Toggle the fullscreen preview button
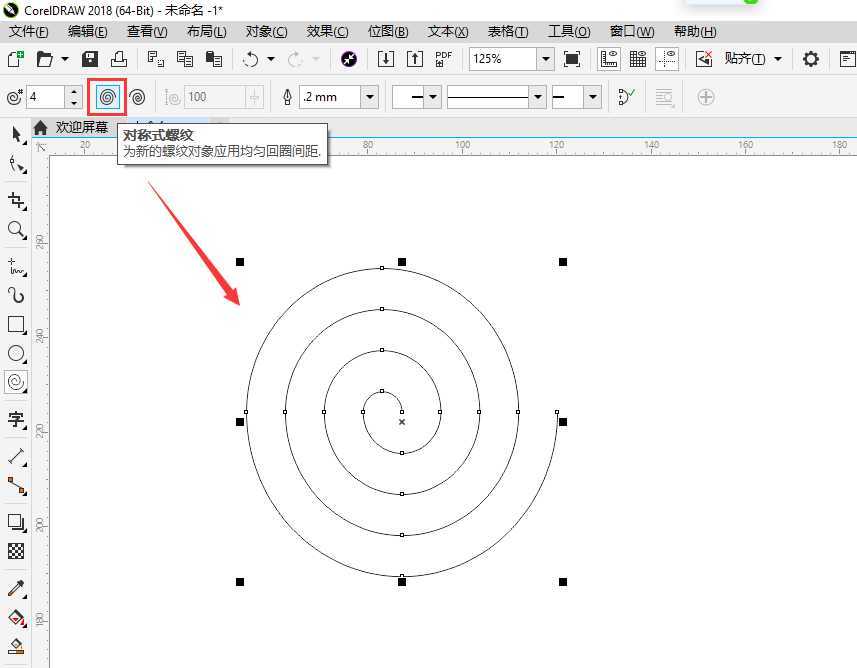 (572, 59)
